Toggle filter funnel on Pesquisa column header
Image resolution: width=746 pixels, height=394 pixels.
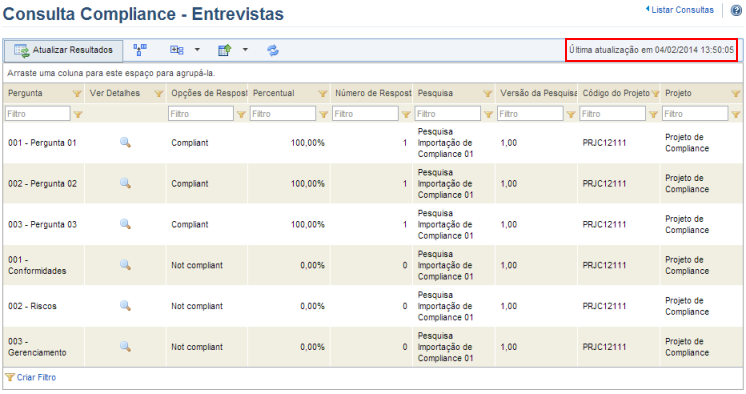(x=488, y=94)
